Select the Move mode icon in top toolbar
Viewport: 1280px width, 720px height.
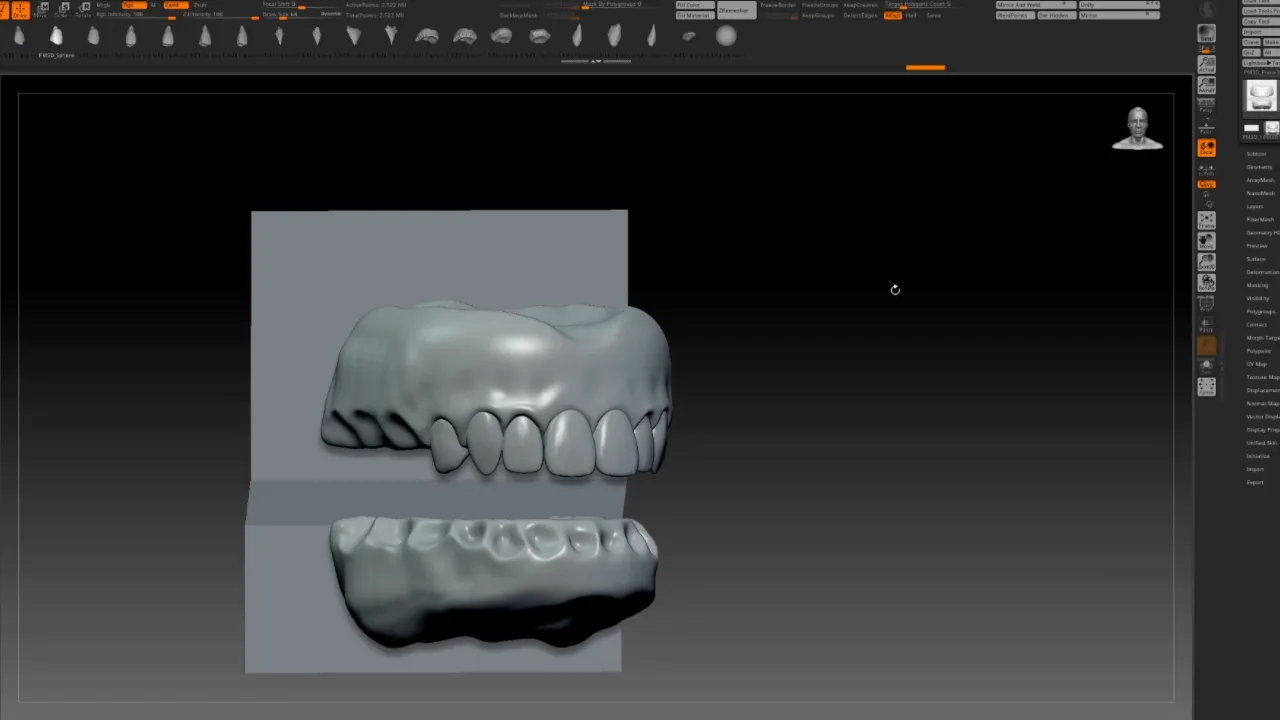42,10
